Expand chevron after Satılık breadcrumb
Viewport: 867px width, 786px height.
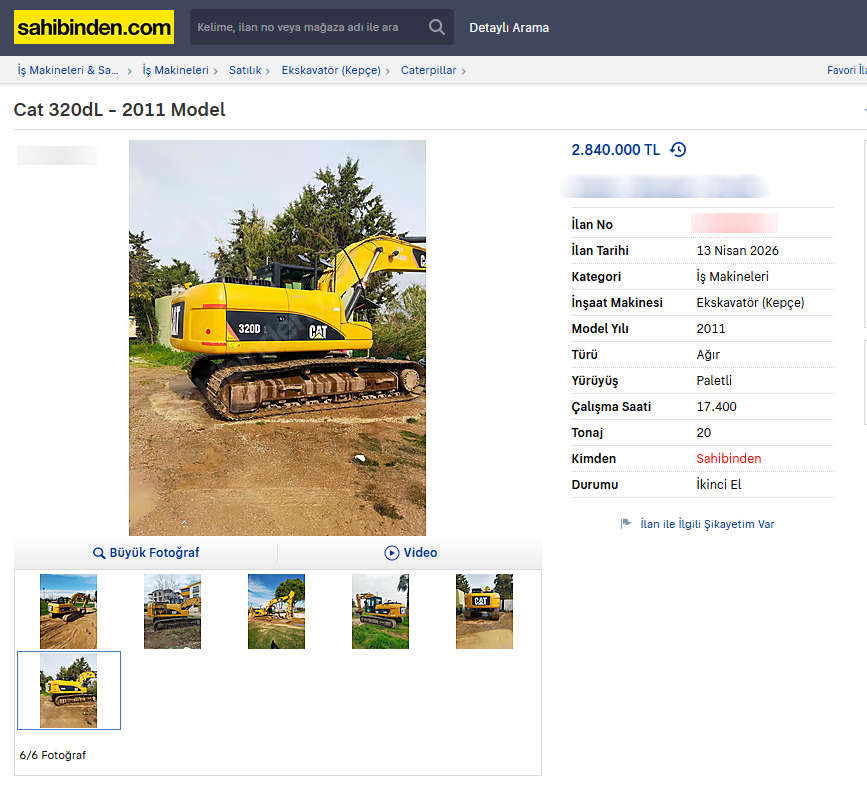click(268, 71)
